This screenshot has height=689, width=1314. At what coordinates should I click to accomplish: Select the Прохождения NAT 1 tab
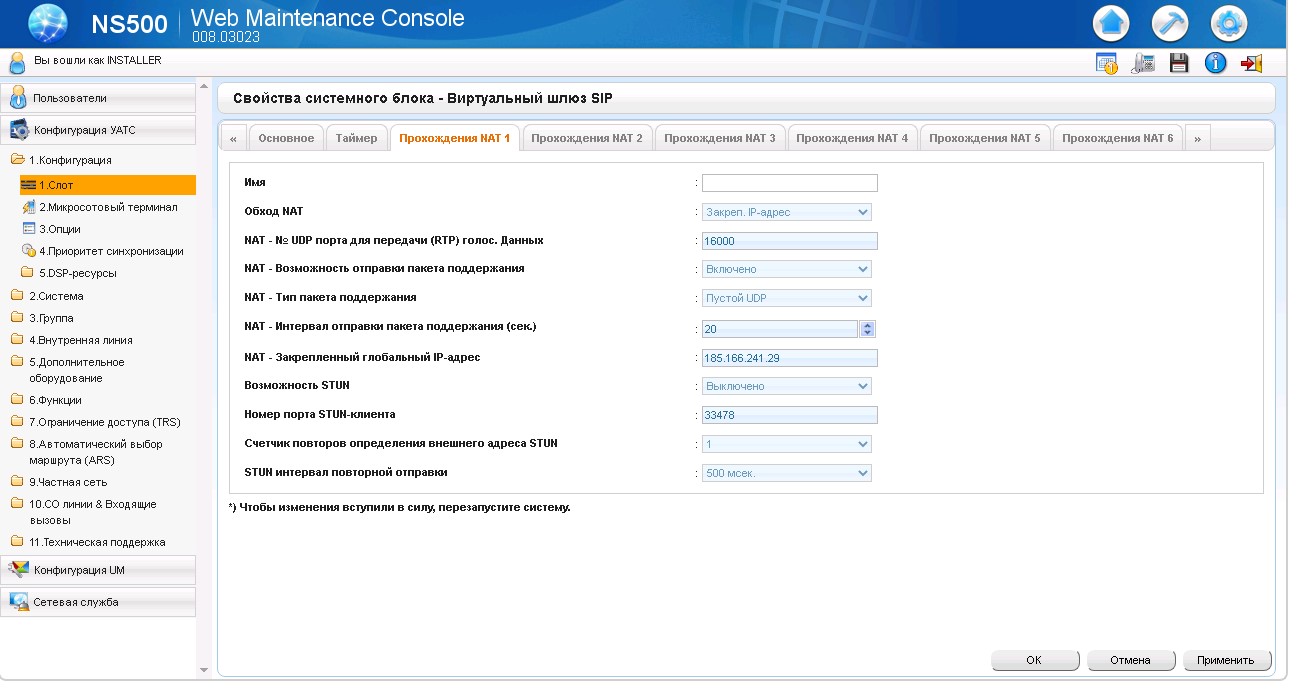(455, 138)
